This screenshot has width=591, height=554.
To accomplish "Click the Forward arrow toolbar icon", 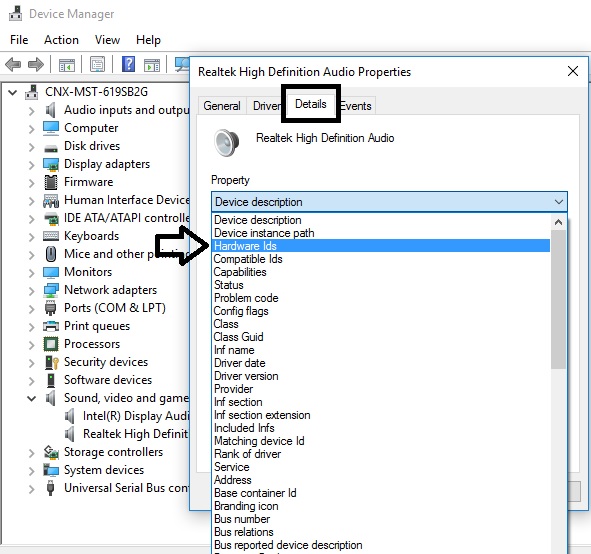I will (x=36, y=64).
